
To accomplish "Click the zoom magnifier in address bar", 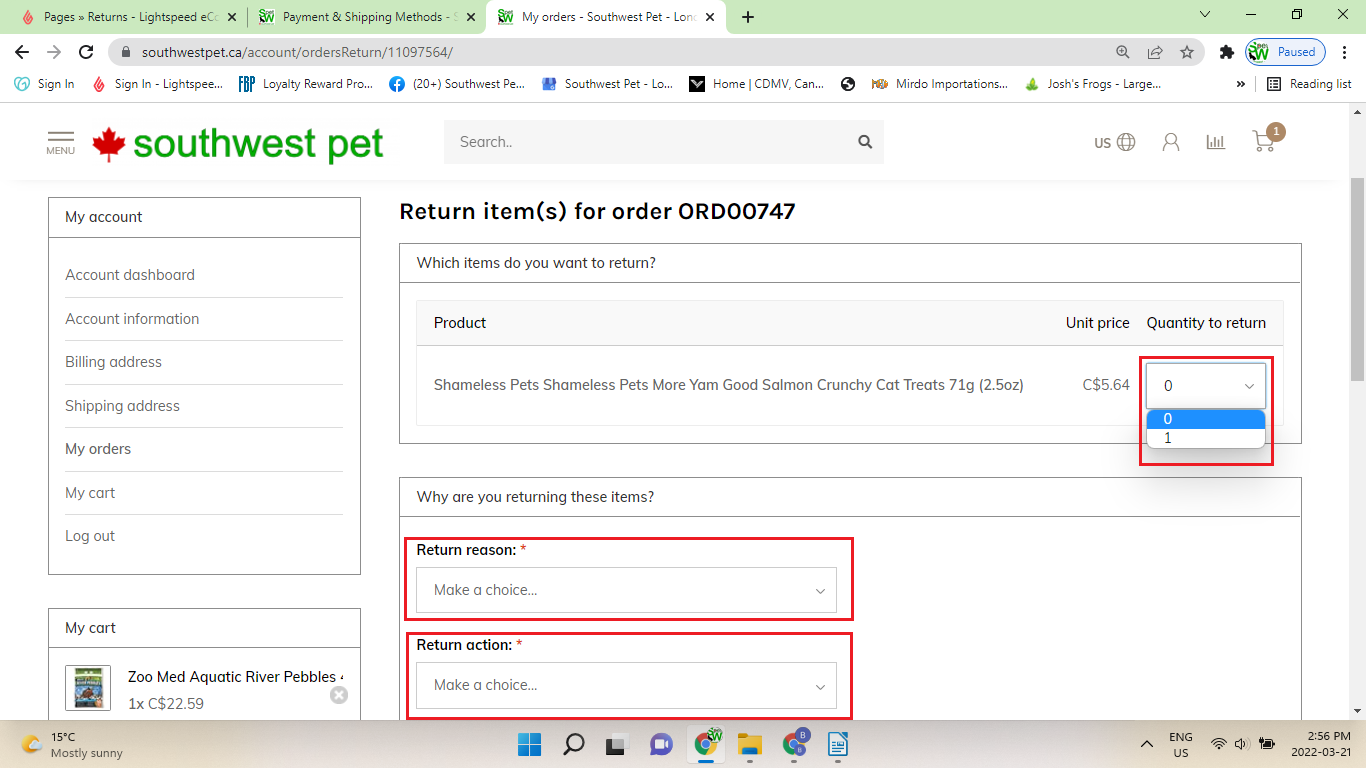I will click(1123, 52).
